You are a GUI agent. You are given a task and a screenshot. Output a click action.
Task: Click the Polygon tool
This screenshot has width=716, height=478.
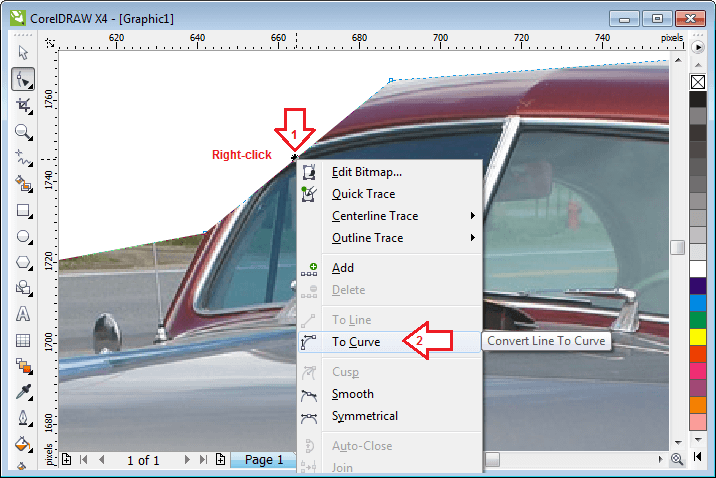tap(24, 263)
